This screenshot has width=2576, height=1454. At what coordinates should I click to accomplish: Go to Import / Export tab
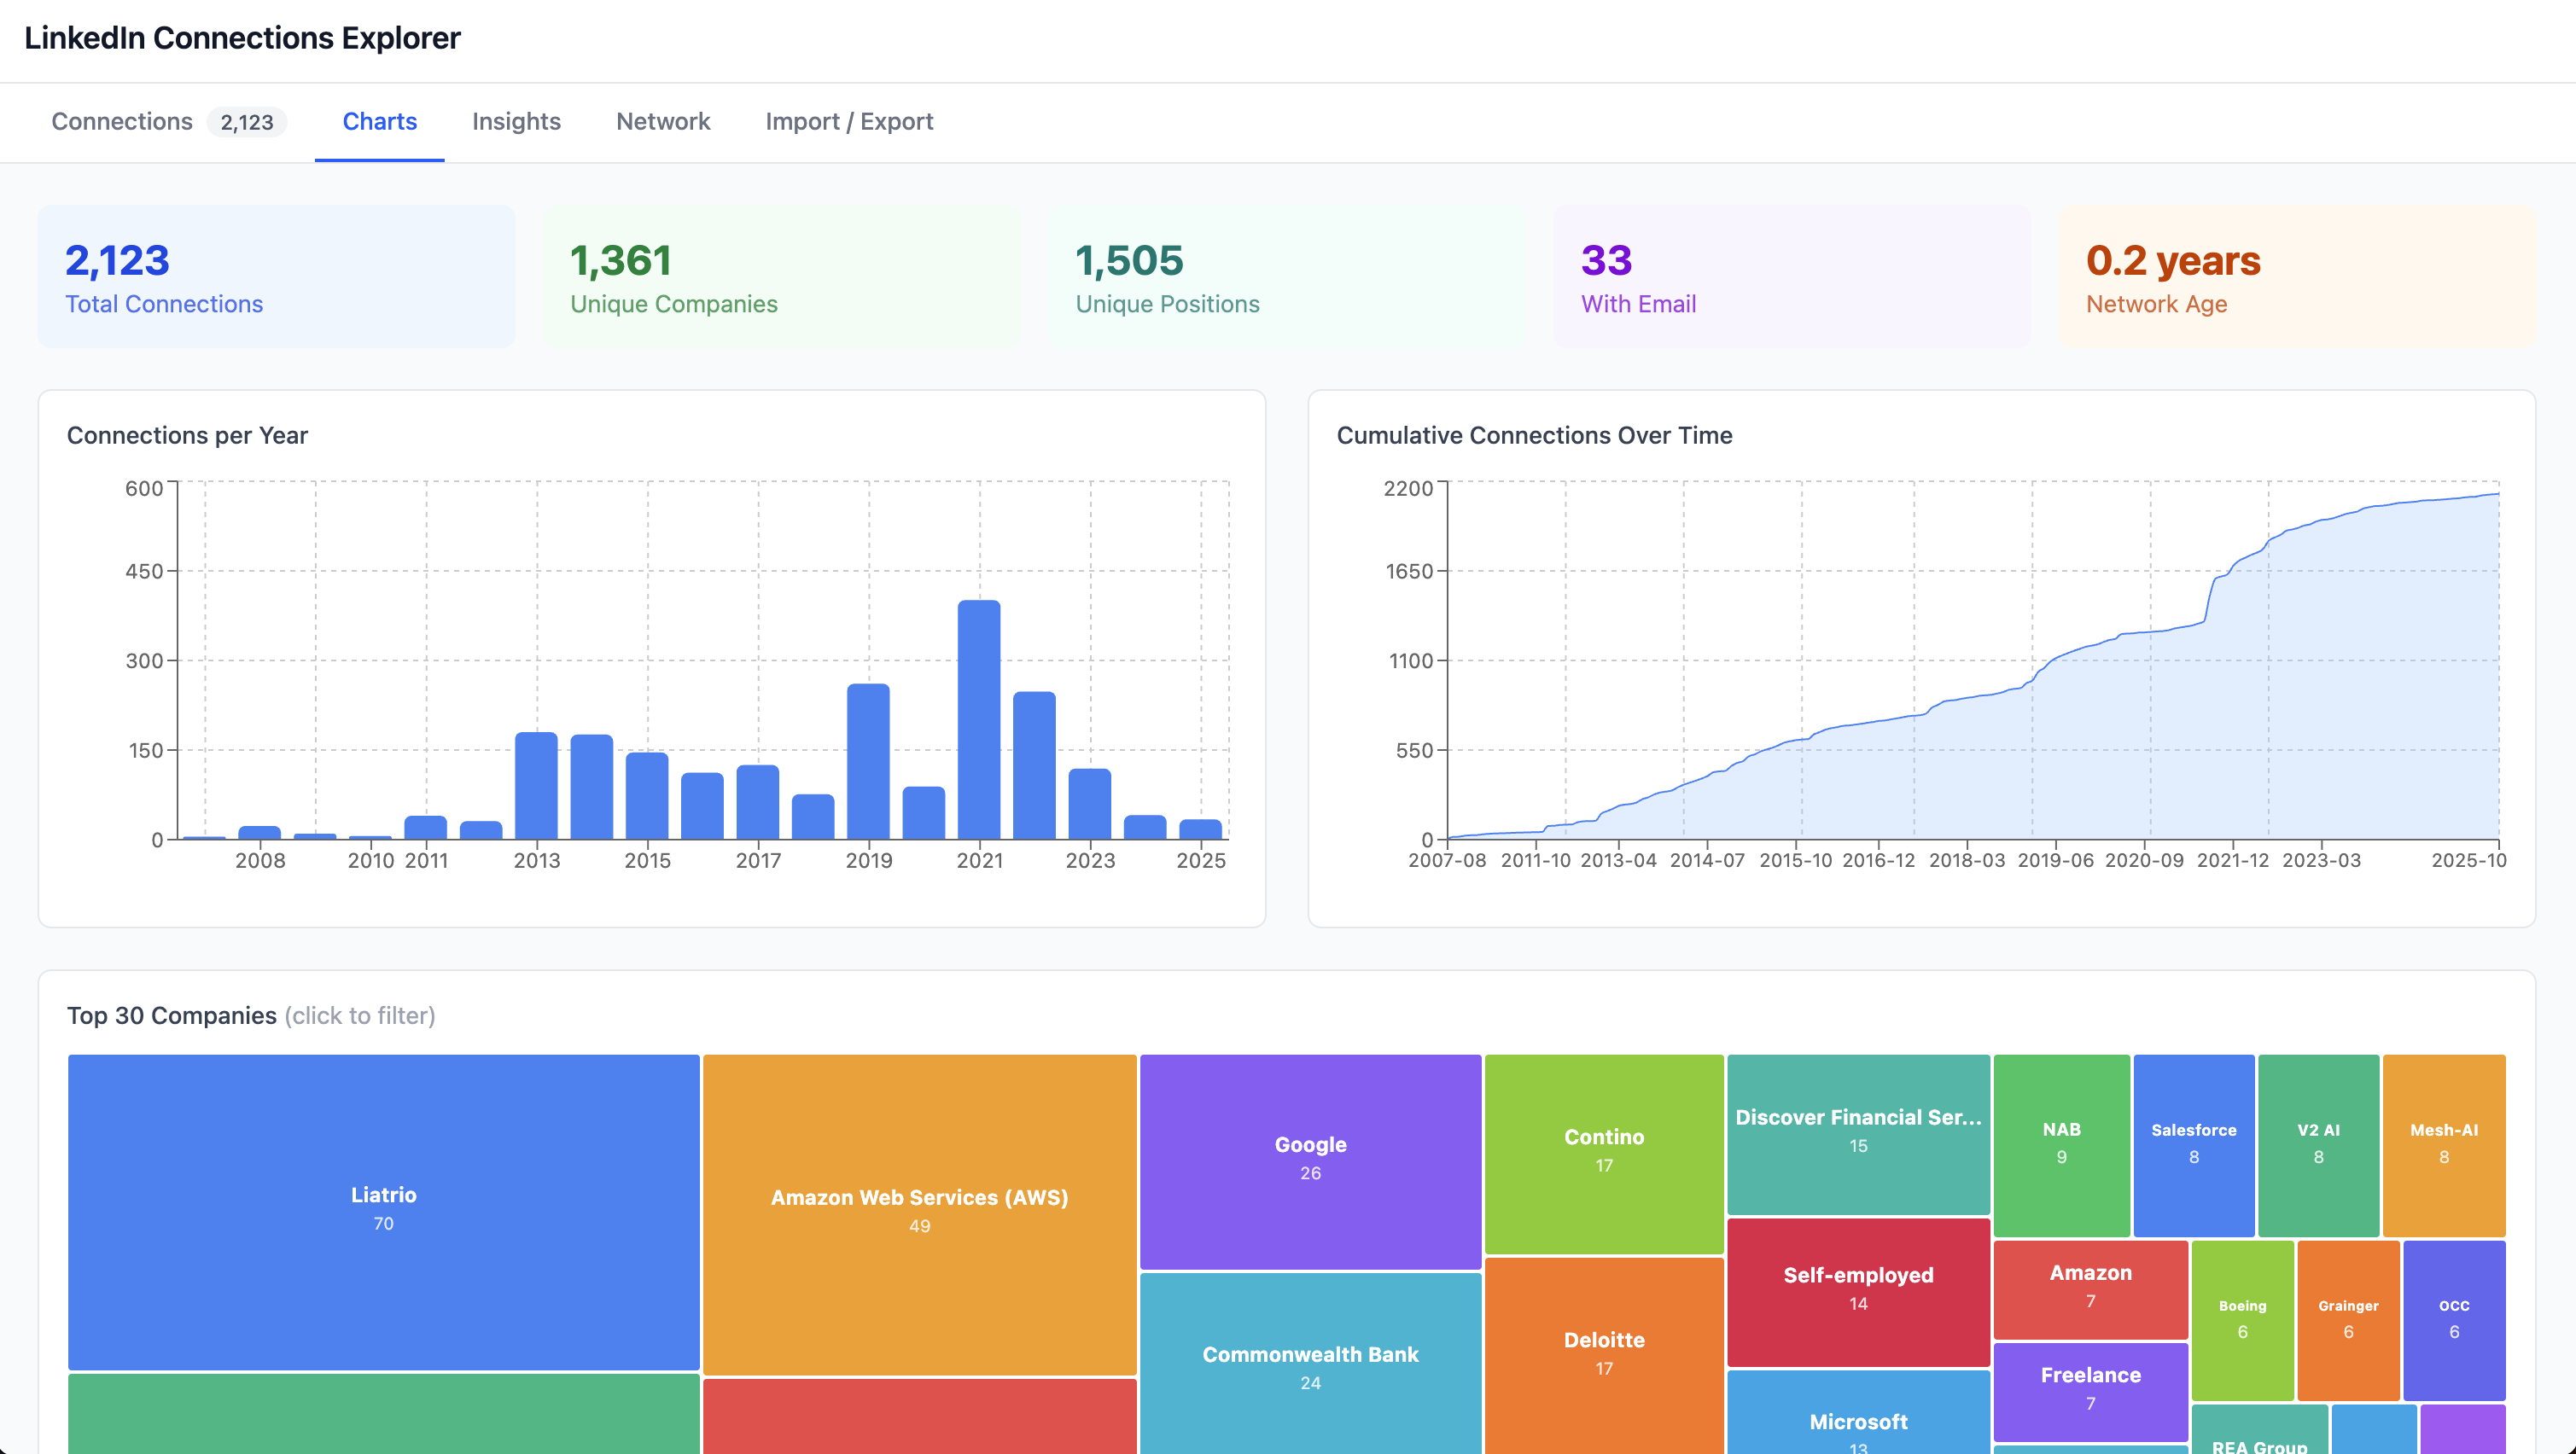[849, 122]
